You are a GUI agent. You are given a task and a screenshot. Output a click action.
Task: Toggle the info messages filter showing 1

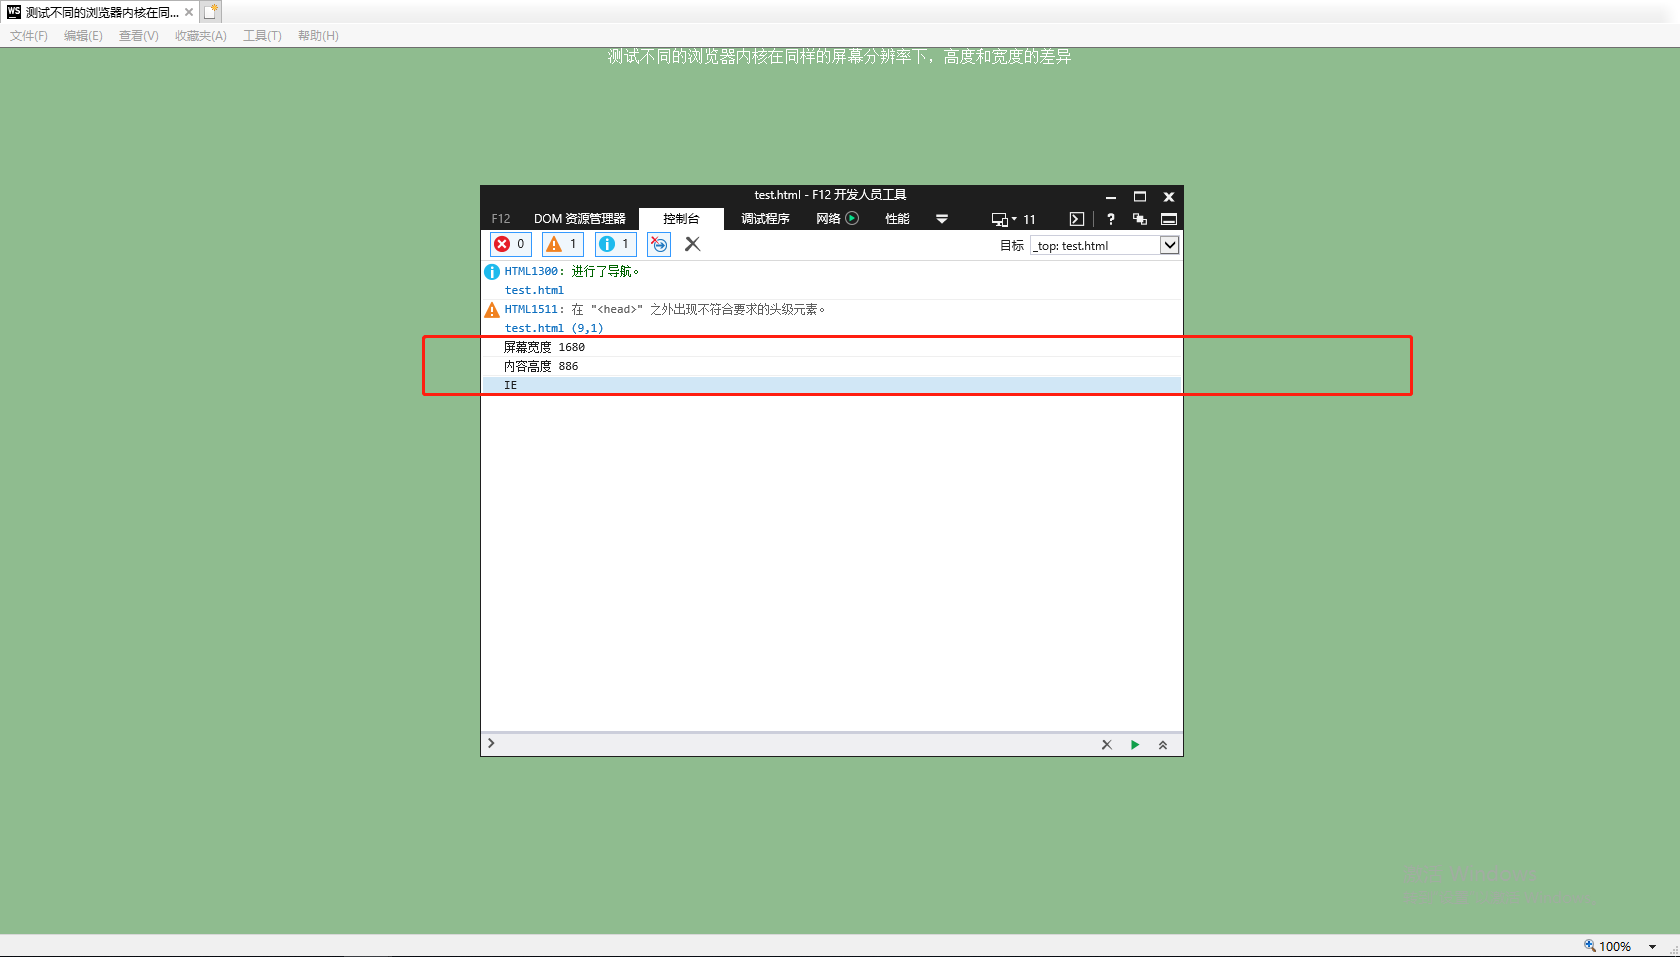pyautogui.click(x=616, y=244)
